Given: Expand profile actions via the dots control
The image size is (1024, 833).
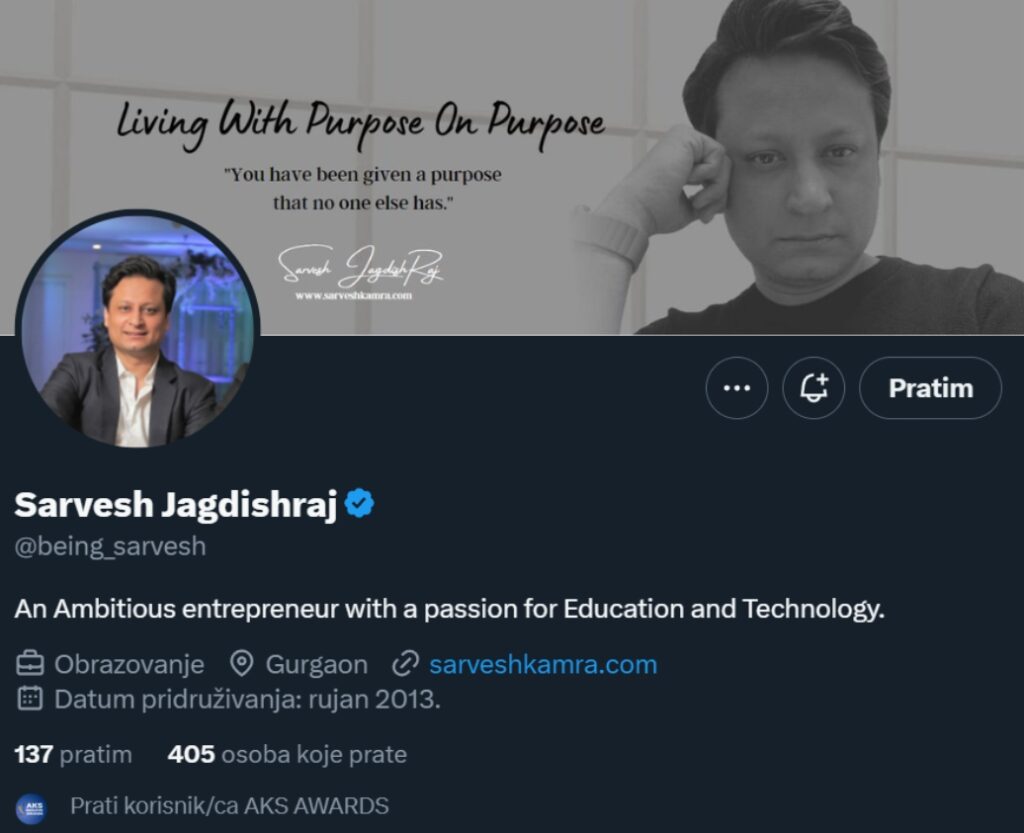Looking at the screenshot, I should coord(737,388).
